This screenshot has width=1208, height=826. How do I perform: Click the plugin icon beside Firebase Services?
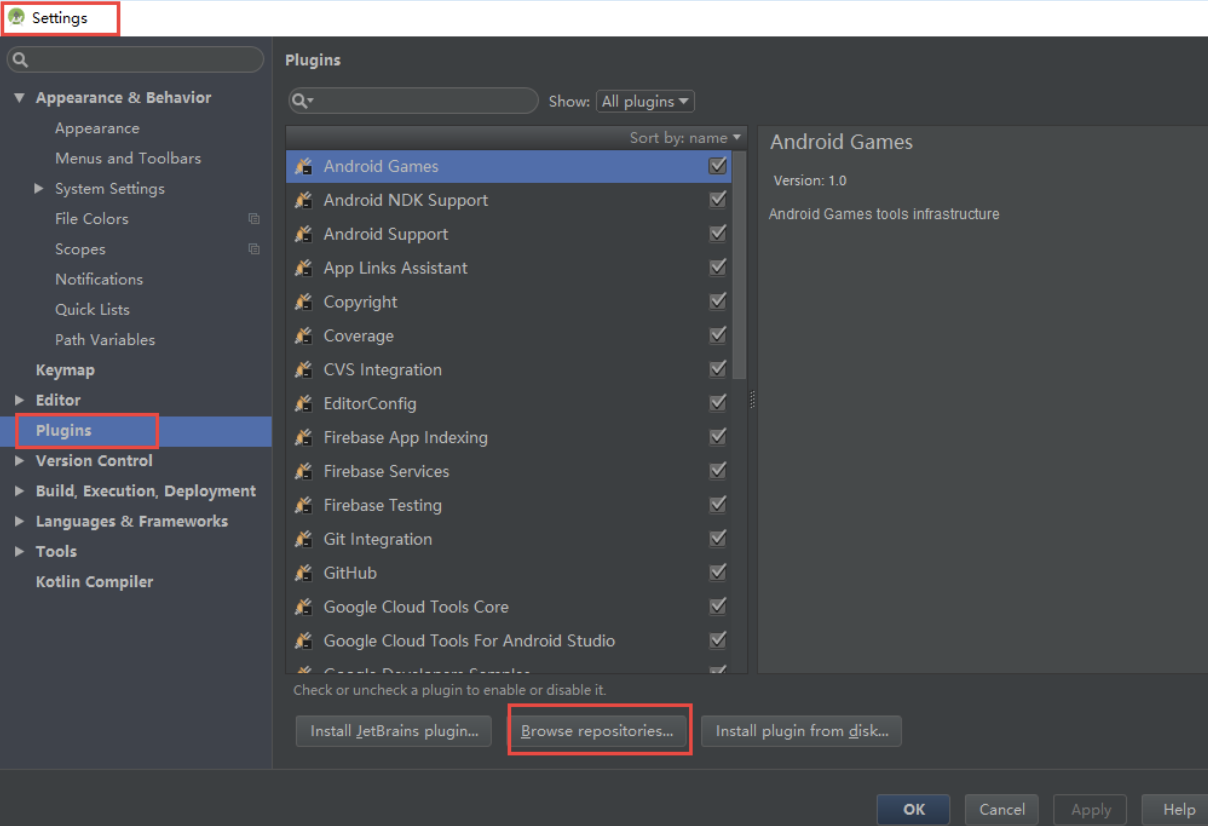click(304, 472)
